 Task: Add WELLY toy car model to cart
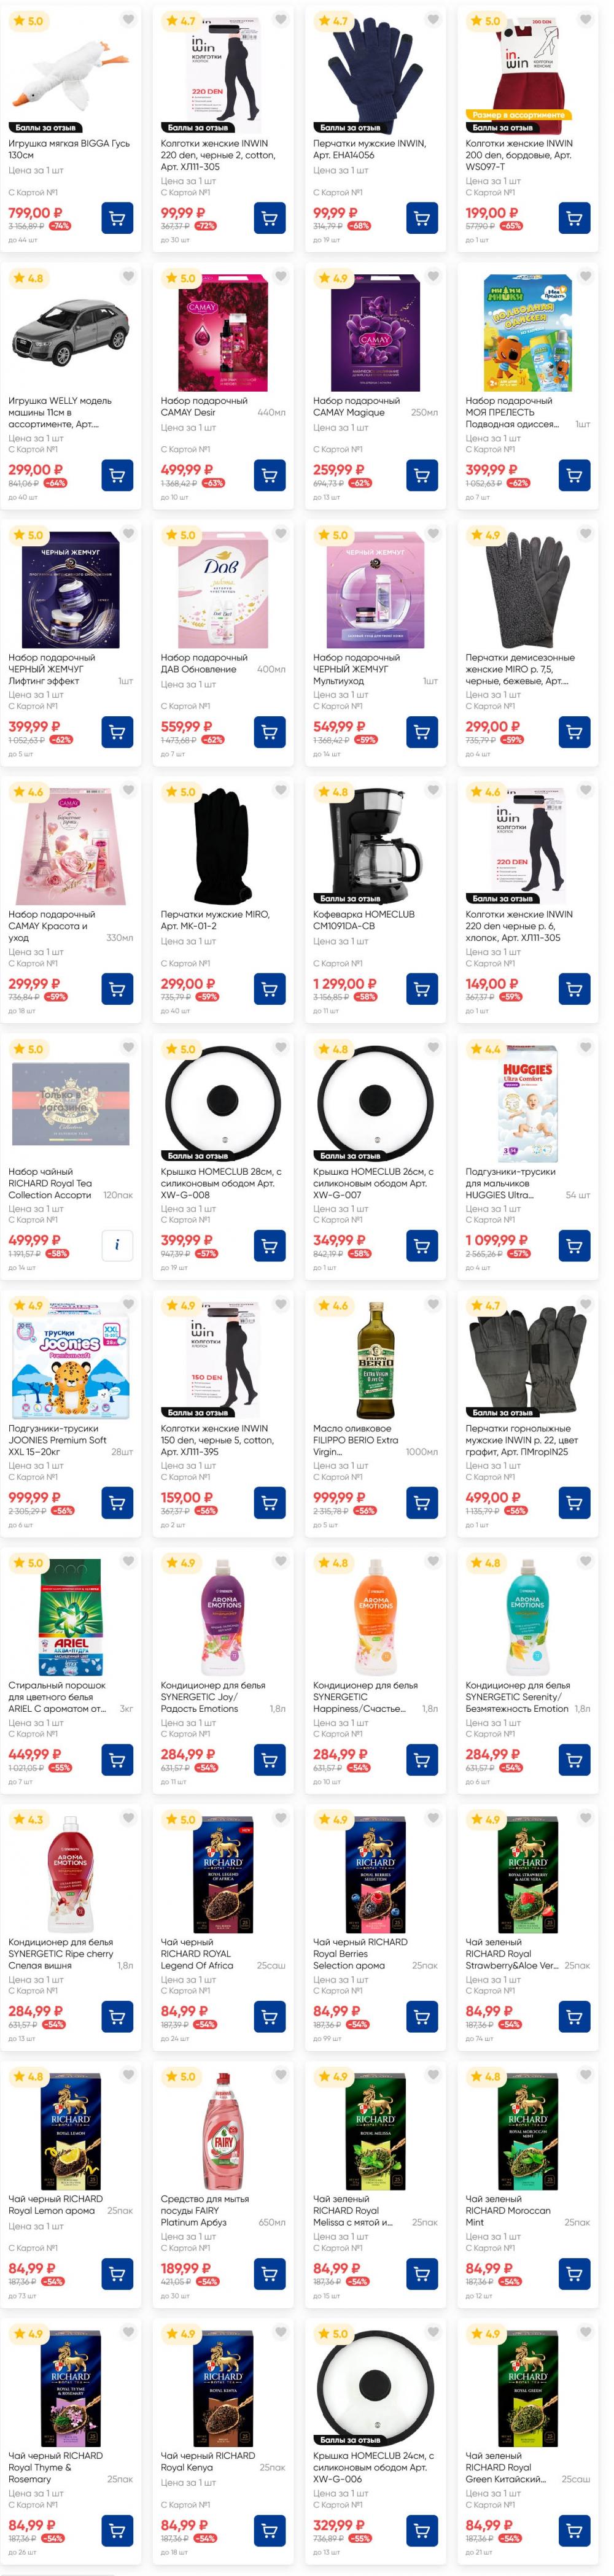click(x=117, y=475)
